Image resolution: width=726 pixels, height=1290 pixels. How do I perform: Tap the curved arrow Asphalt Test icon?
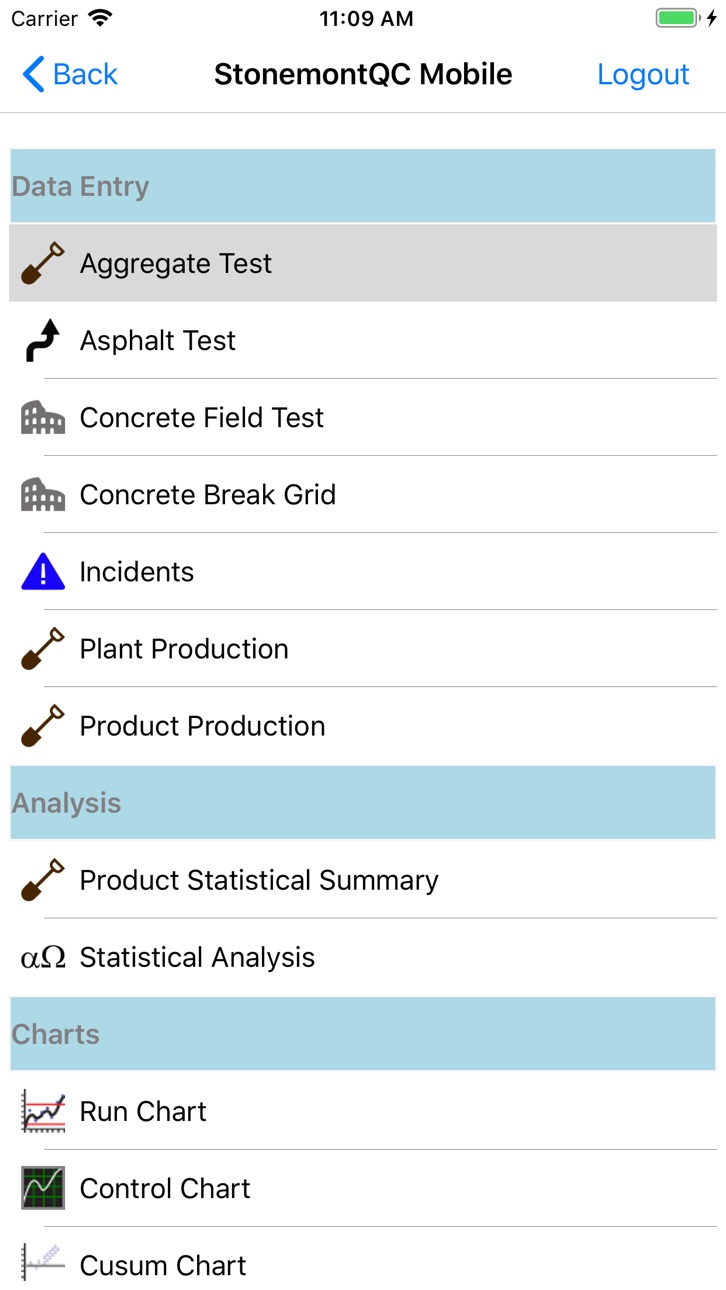43,340
